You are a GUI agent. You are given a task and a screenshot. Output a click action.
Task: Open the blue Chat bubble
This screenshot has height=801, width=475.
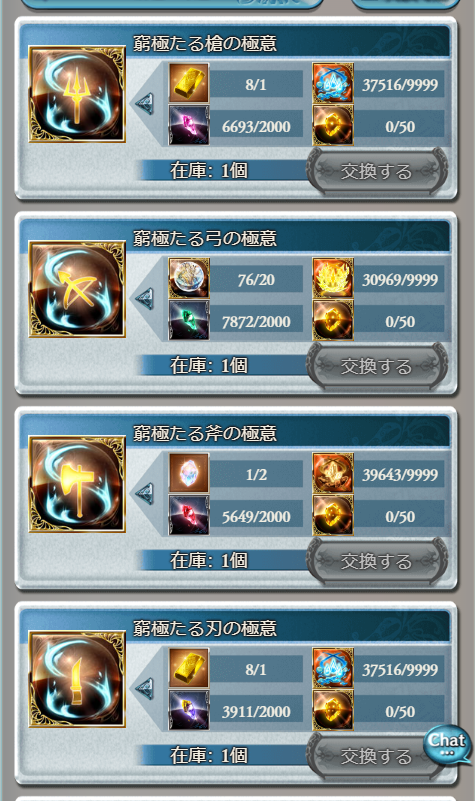[x=447, y=745]
